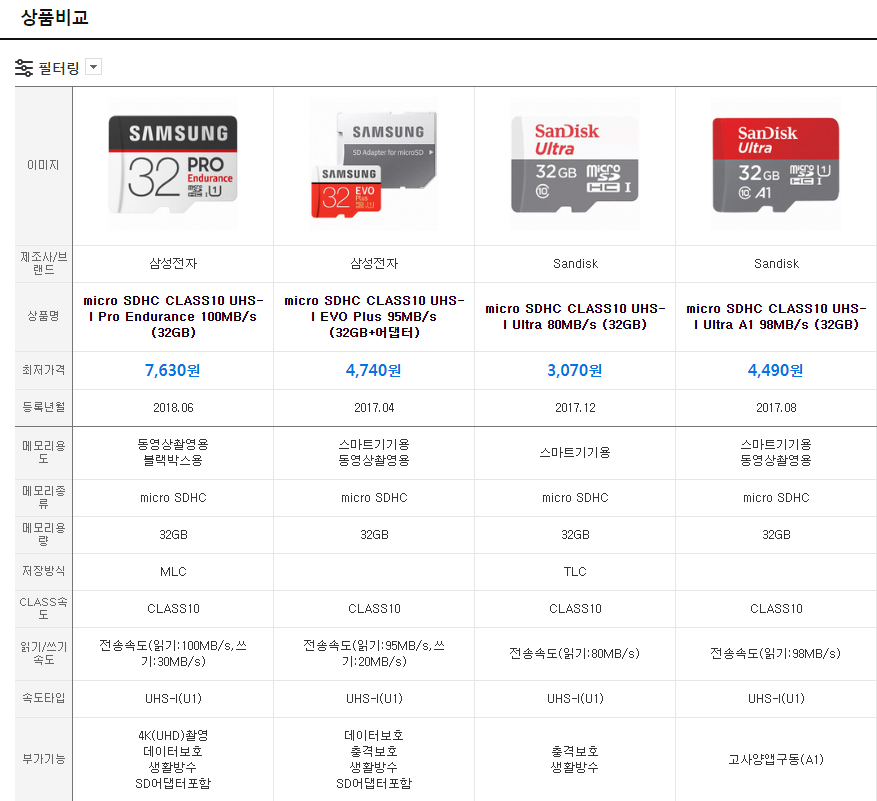Click the 2017.04 registration date cell
Screen dimensions: 877x801
(x=374, y=408)
